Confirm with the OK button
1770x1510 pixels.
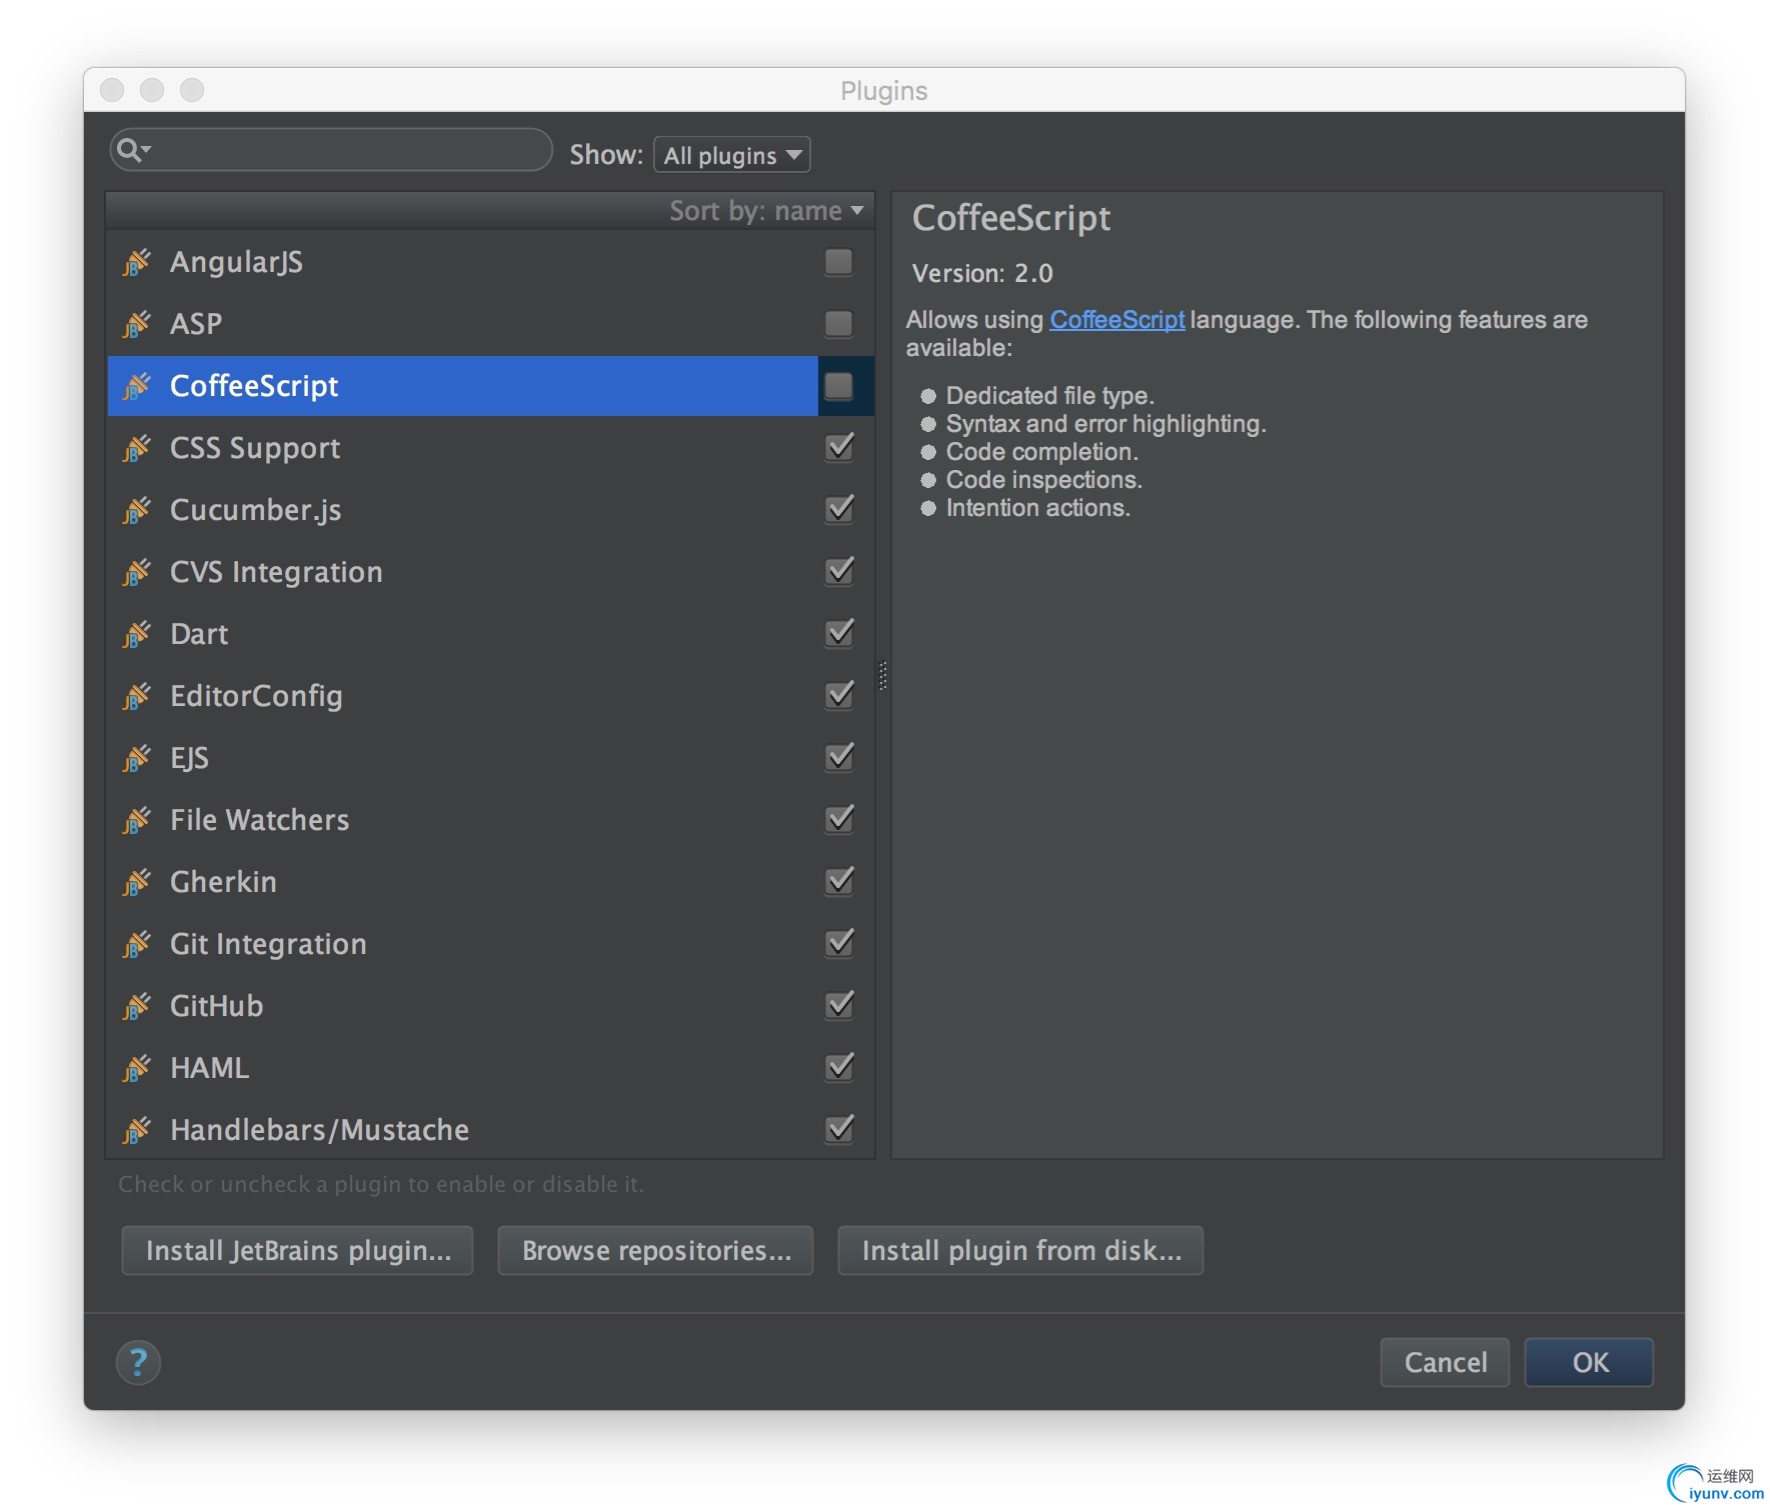tap(1589, 1362)
